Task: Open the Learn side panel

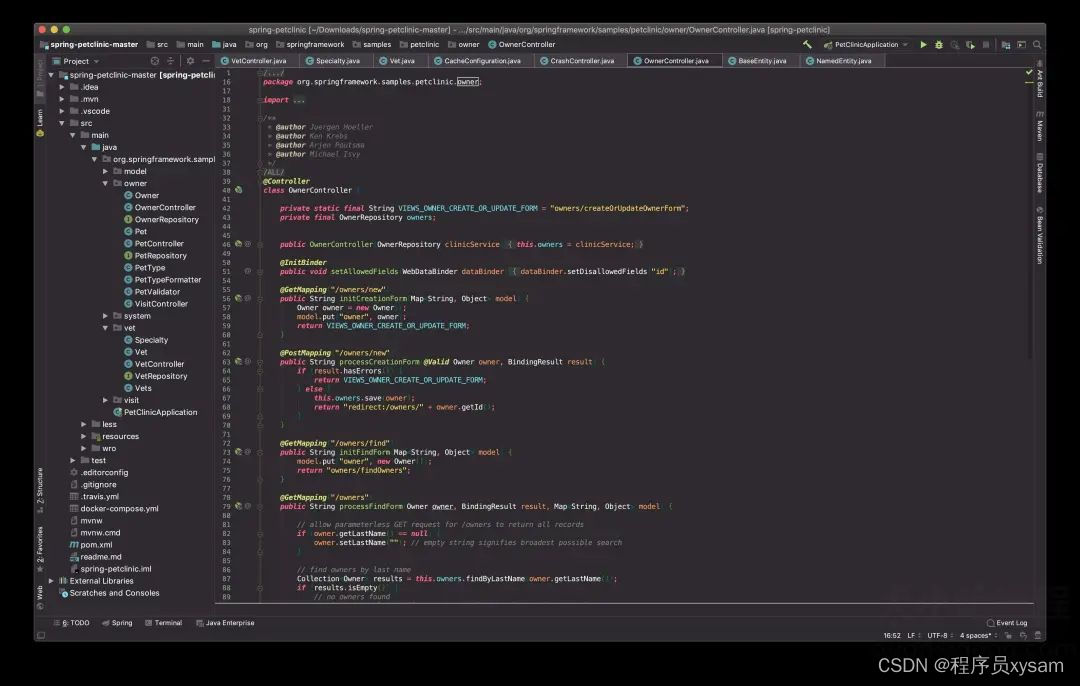Action: [x=40, y=123]
